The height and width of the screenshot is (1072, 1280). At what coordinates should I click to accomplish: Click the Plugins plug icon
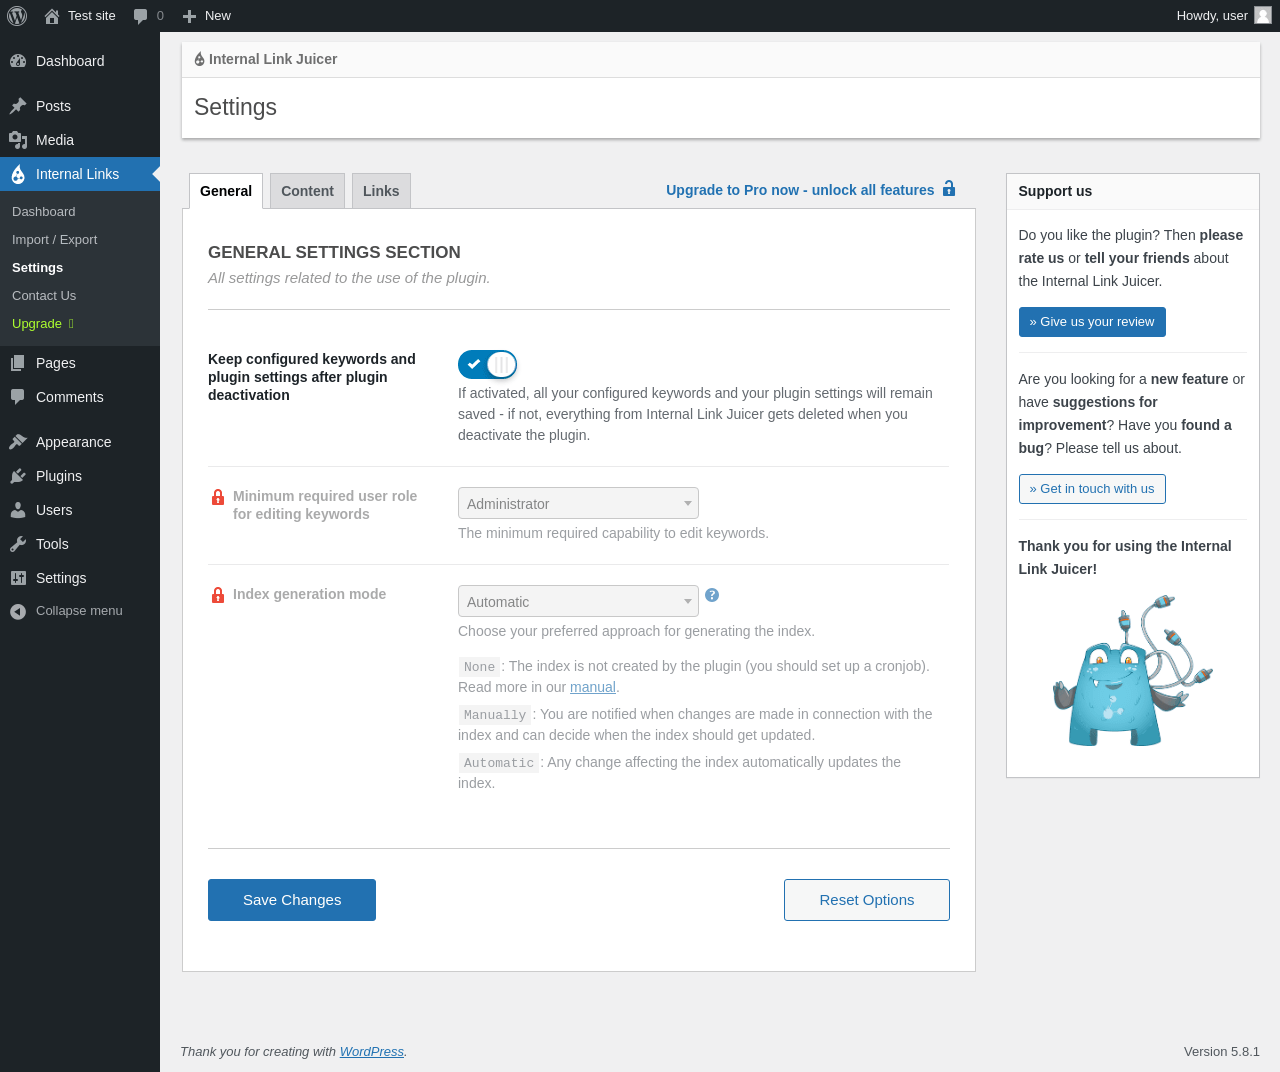click(x=18, y=476)
